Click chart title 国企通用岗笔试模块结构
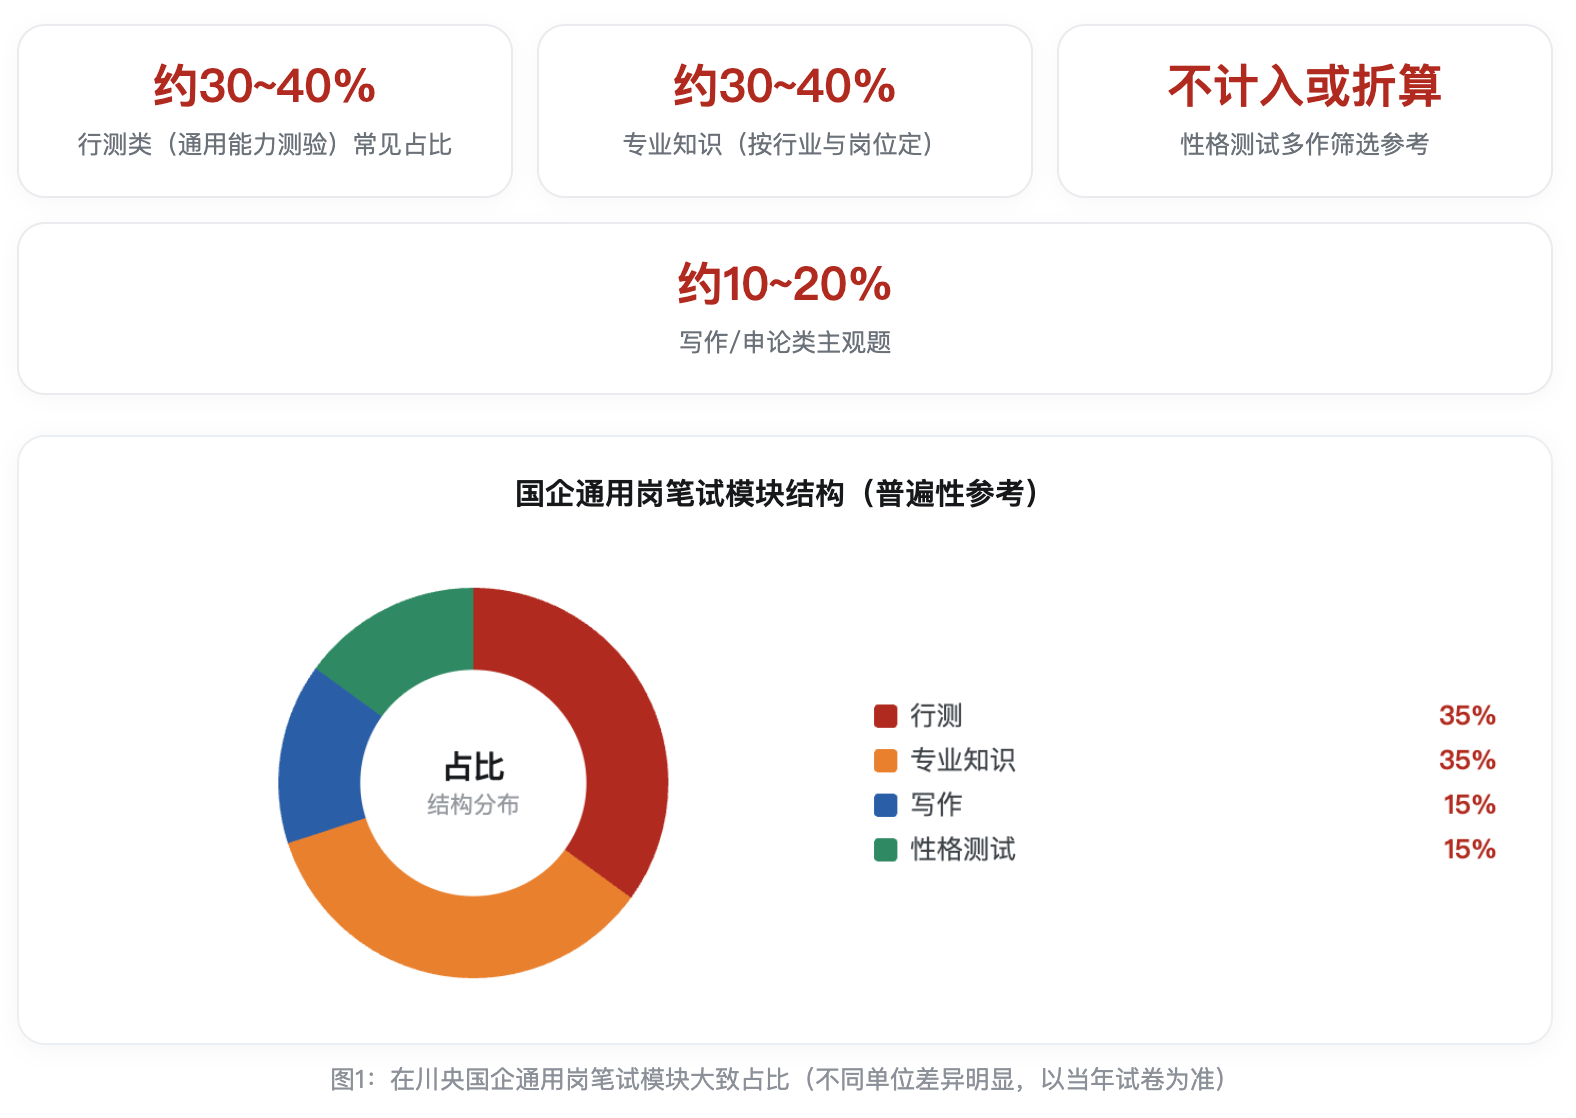The image size is (1576, 1118). [x=680, y=494]
